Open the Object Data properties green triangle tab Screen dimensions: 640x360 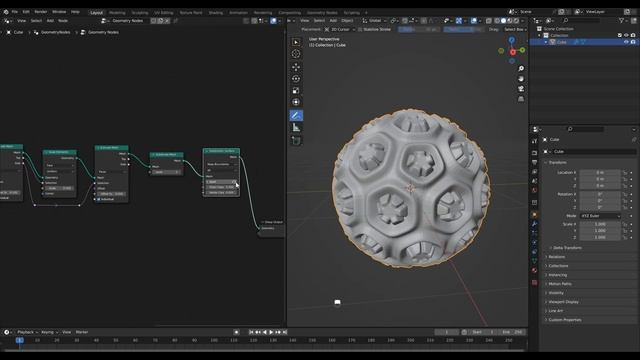click(x=534, y=261)
